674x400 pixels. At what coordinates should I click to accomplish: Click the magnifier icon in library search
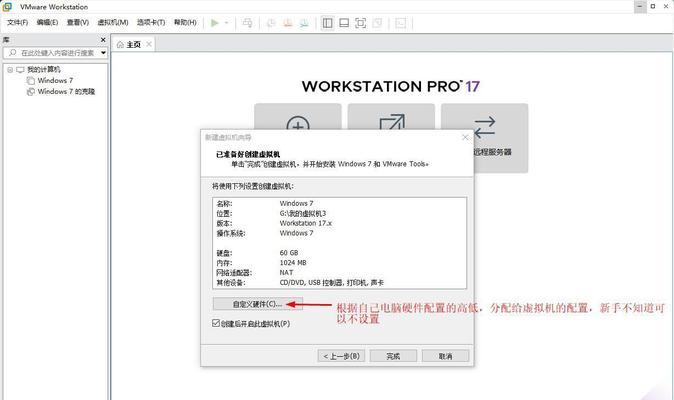12,52
